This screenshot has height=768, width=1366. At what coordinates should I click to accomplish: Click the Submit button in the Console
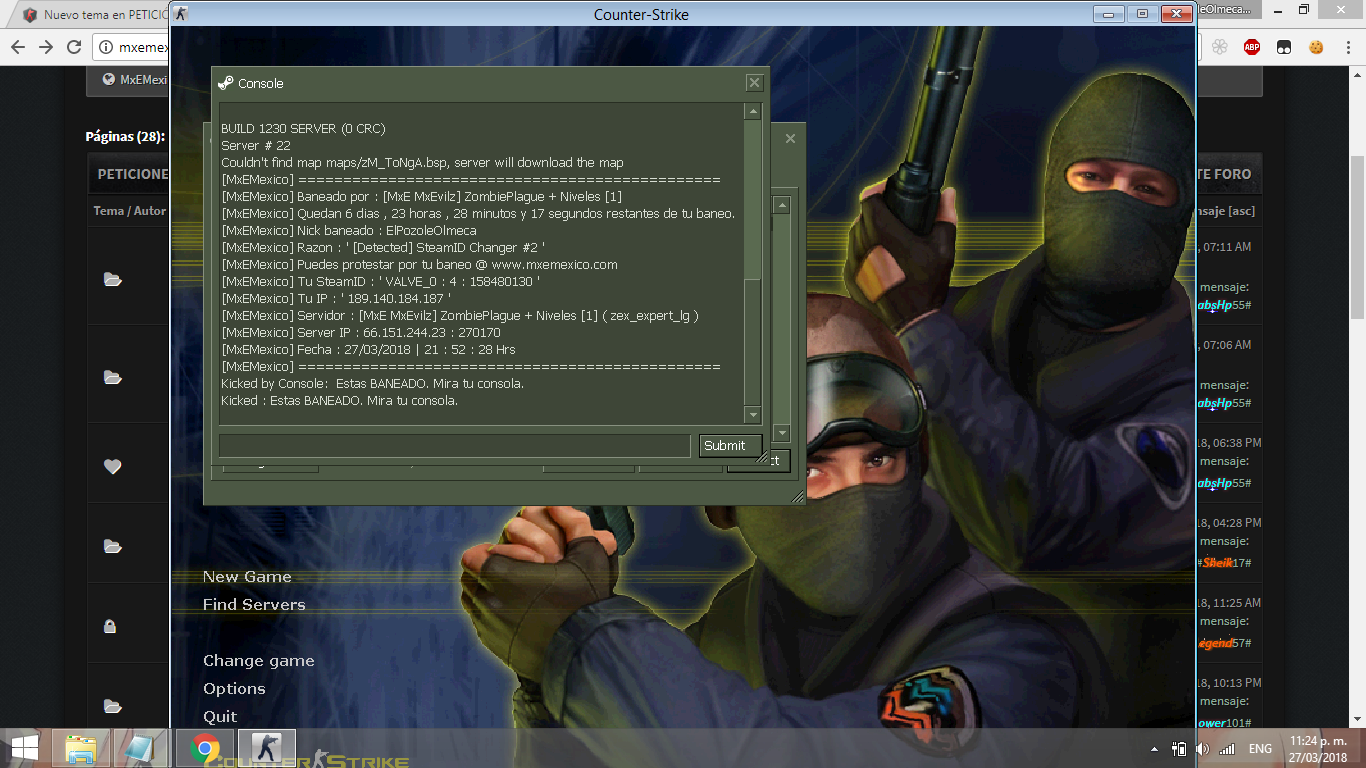point(730,446)
